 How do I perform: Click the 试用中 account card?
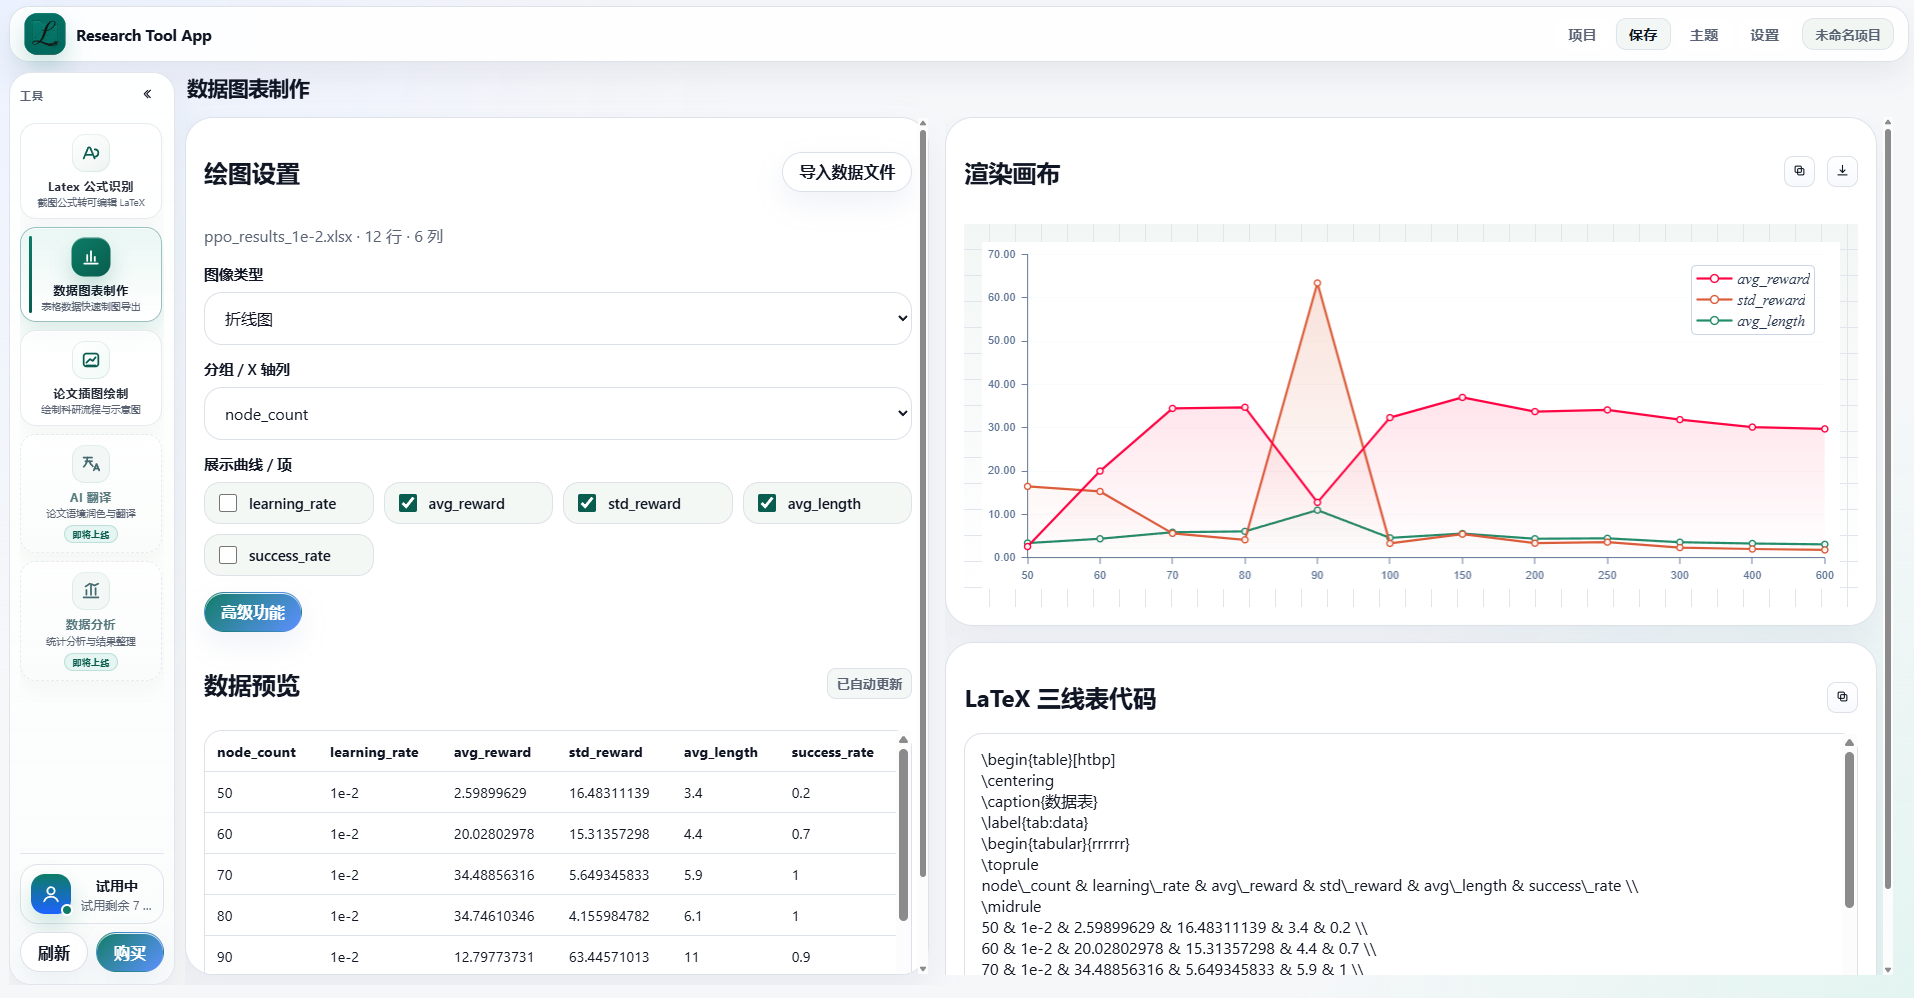(92, 894)
